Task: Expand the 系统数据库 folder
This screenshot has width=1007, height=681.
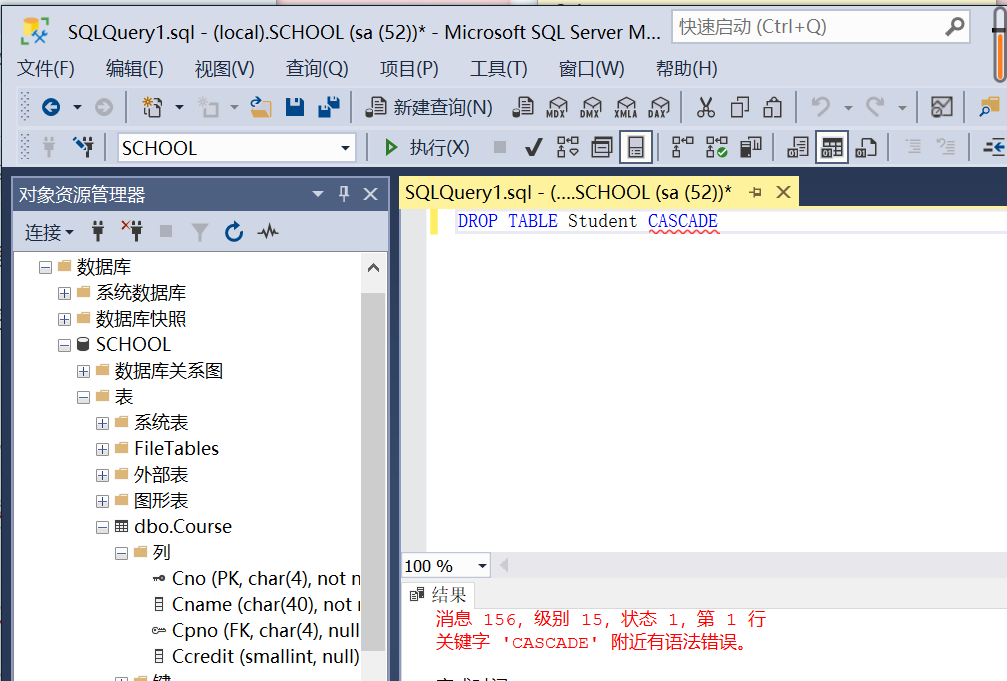Action: [x=64, y=294]
